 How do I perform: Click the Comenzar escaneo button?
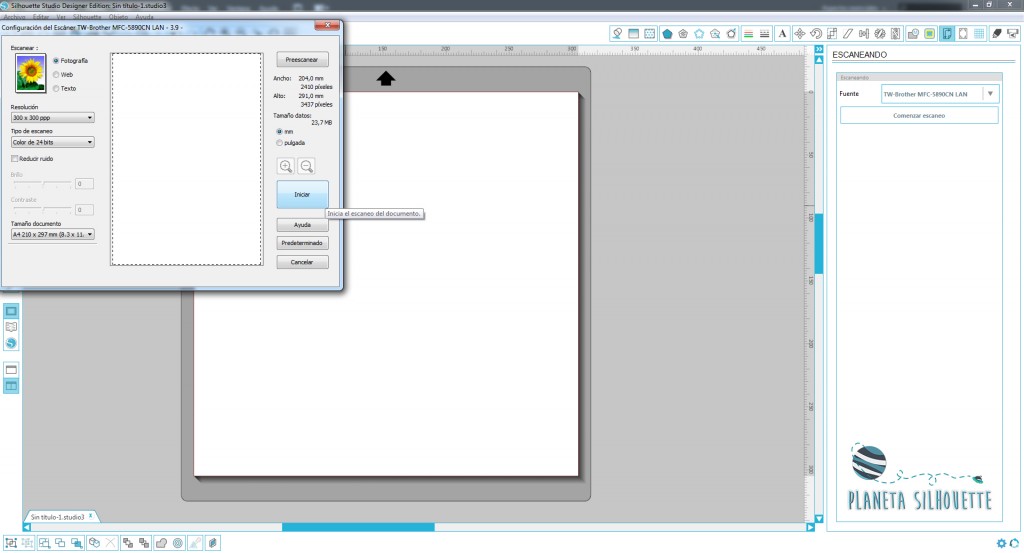pos(919,116)
